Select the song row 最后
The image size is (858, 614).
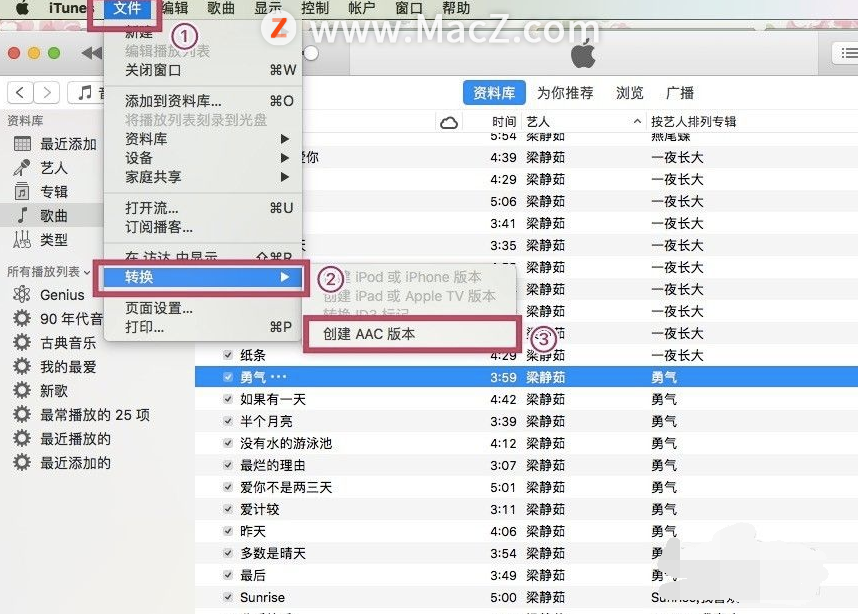click(x=526, y=575)
